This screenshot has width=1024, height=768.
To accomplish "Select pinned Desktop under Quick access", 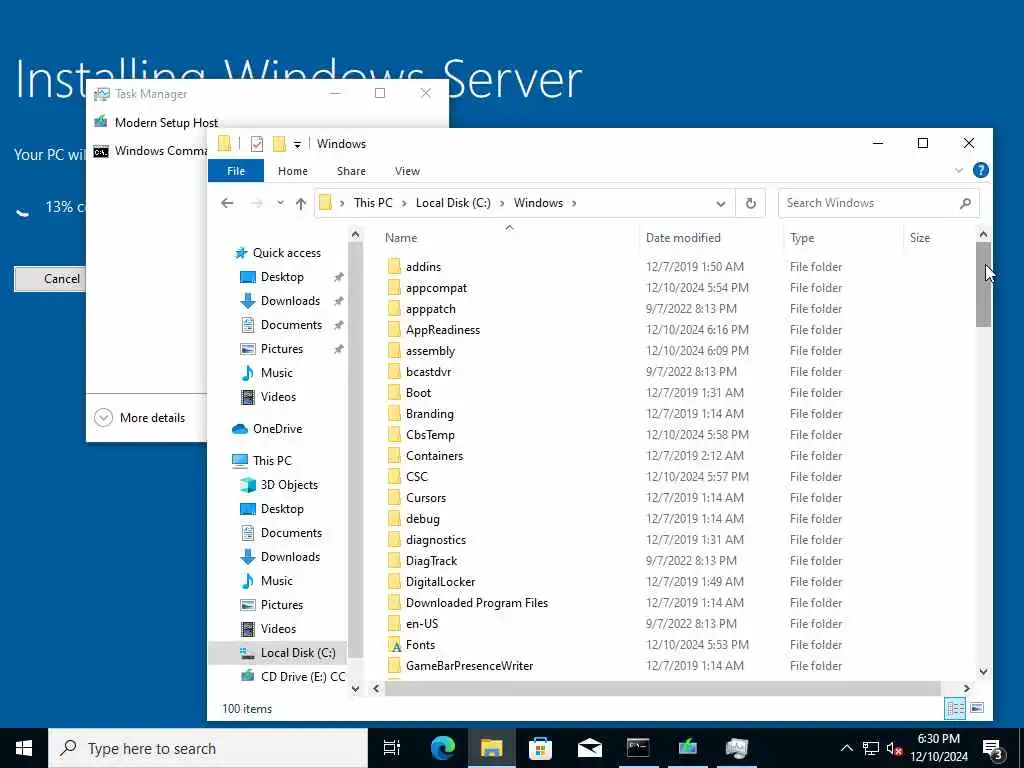I will pyautogui.click(x=282, y=277).
